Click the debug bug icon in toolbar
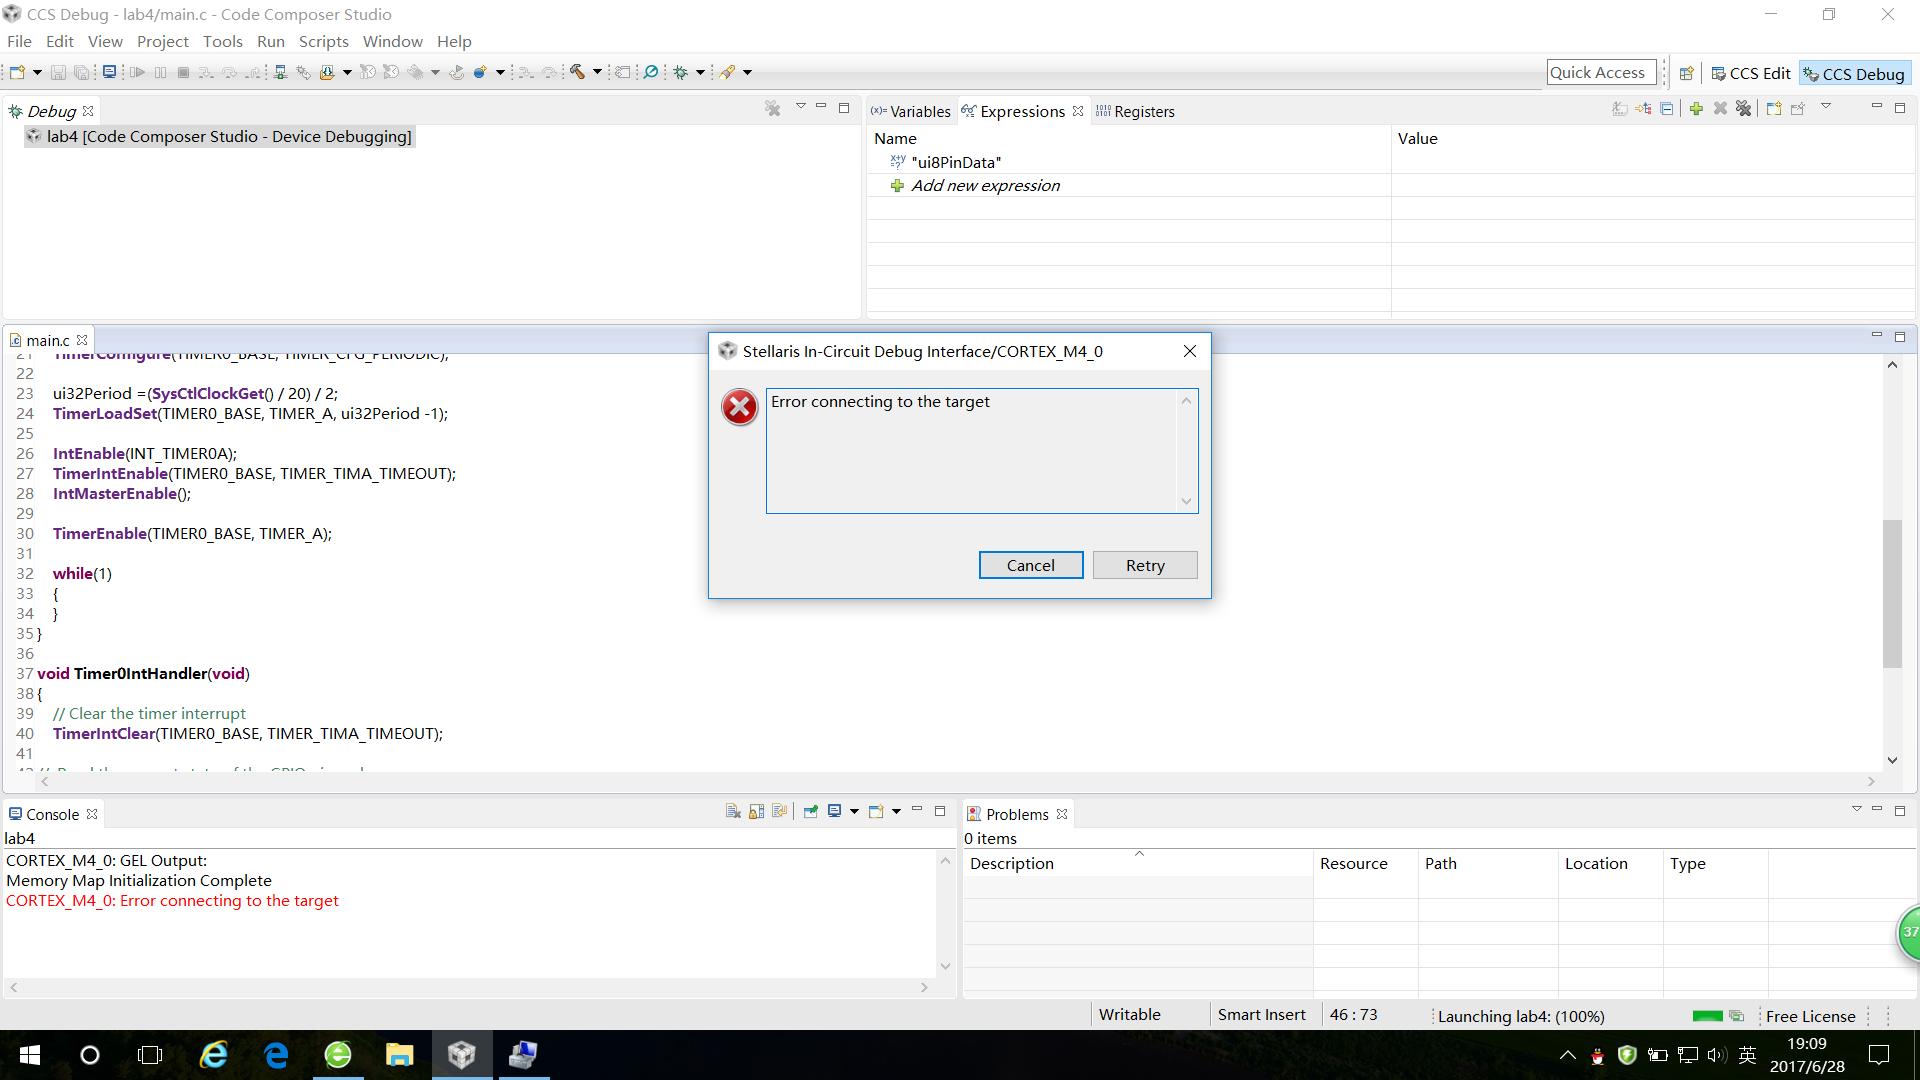The image size is (1920, 1080). click(681, 72)
